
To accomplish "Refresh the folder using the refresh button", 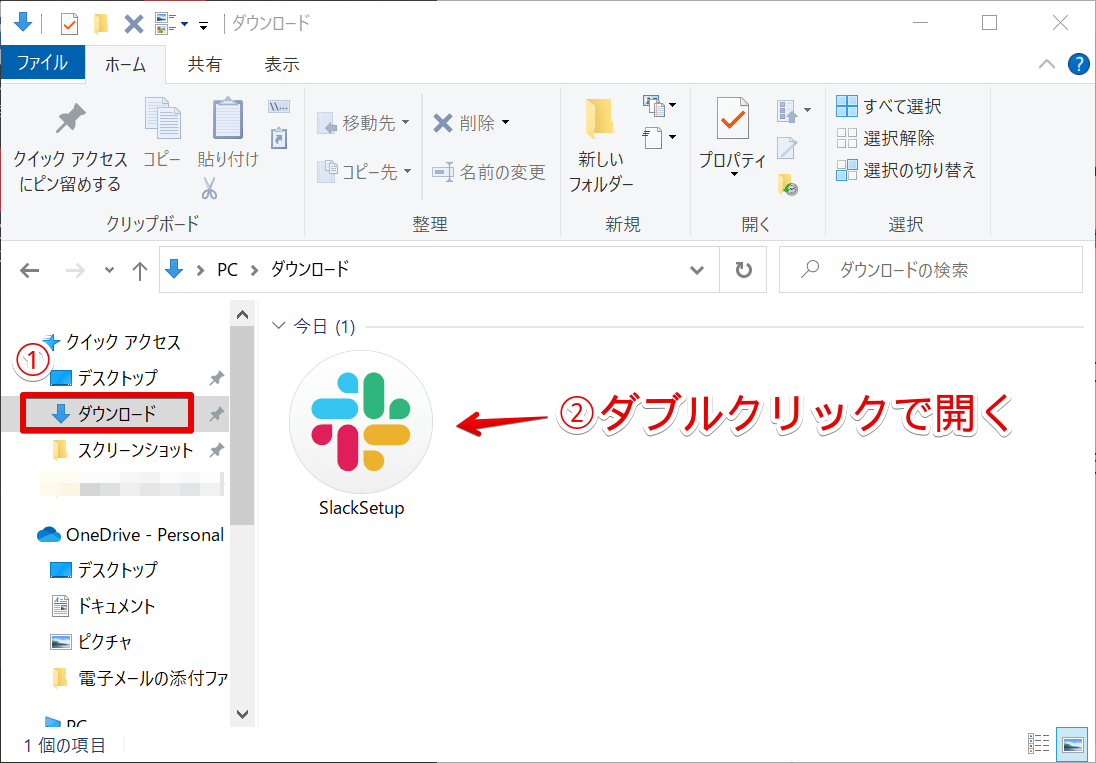I will tap(743, 269).
